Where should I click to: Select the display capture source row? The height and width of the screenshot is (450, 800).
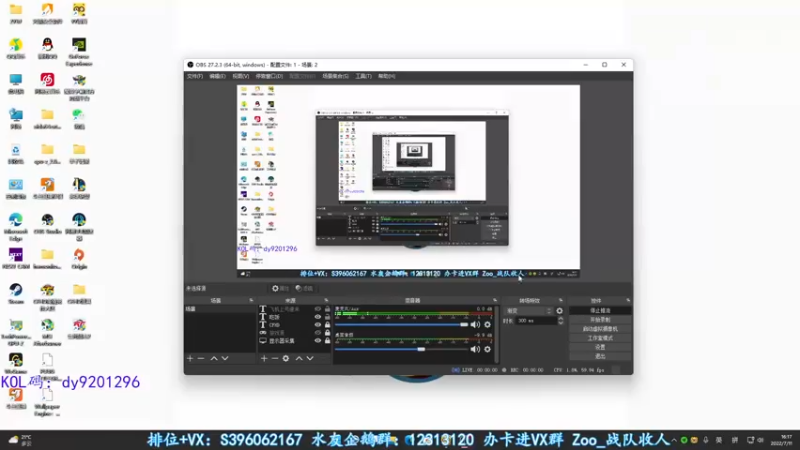pos(295,340)
